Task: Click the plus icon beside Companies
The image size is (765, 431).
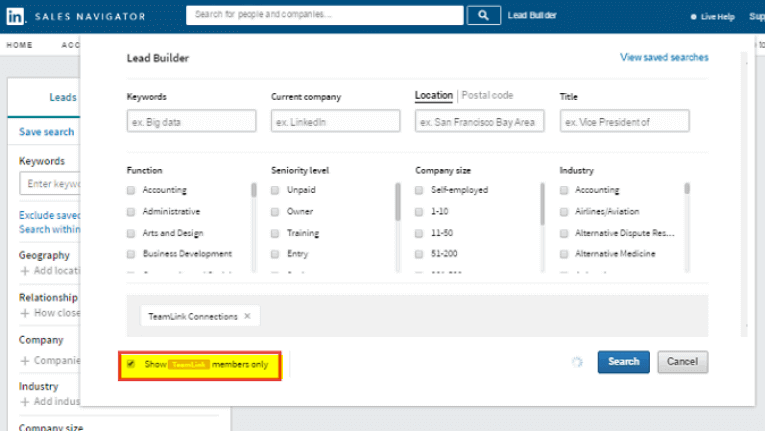Action: [25, 361]
